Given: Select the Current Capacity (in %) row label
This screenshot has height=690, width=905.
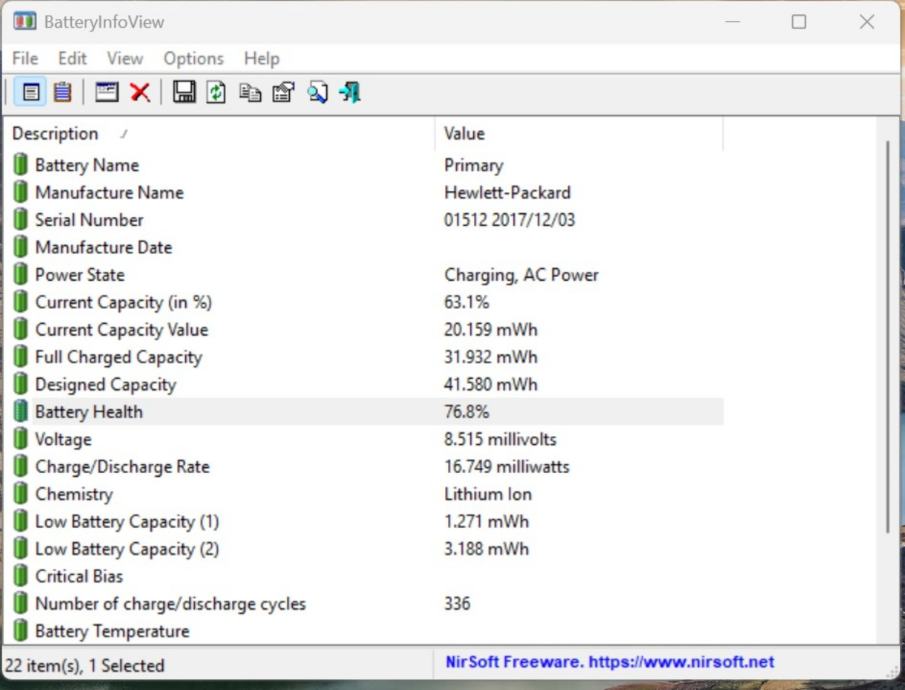Looking at the screenshot, I should pos(124,302).
